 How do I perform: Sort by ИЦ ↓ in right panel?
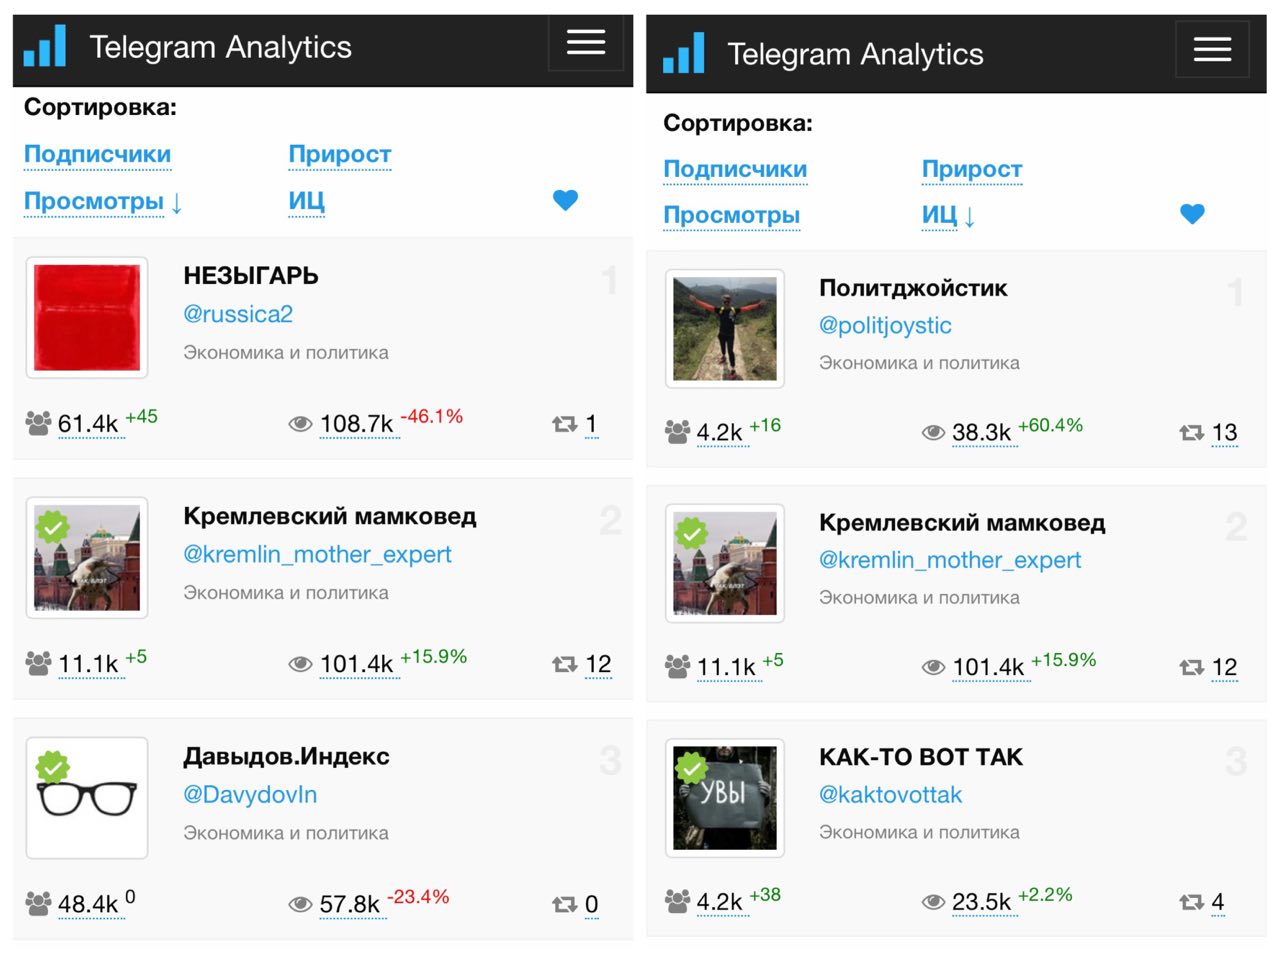[948, 215]
